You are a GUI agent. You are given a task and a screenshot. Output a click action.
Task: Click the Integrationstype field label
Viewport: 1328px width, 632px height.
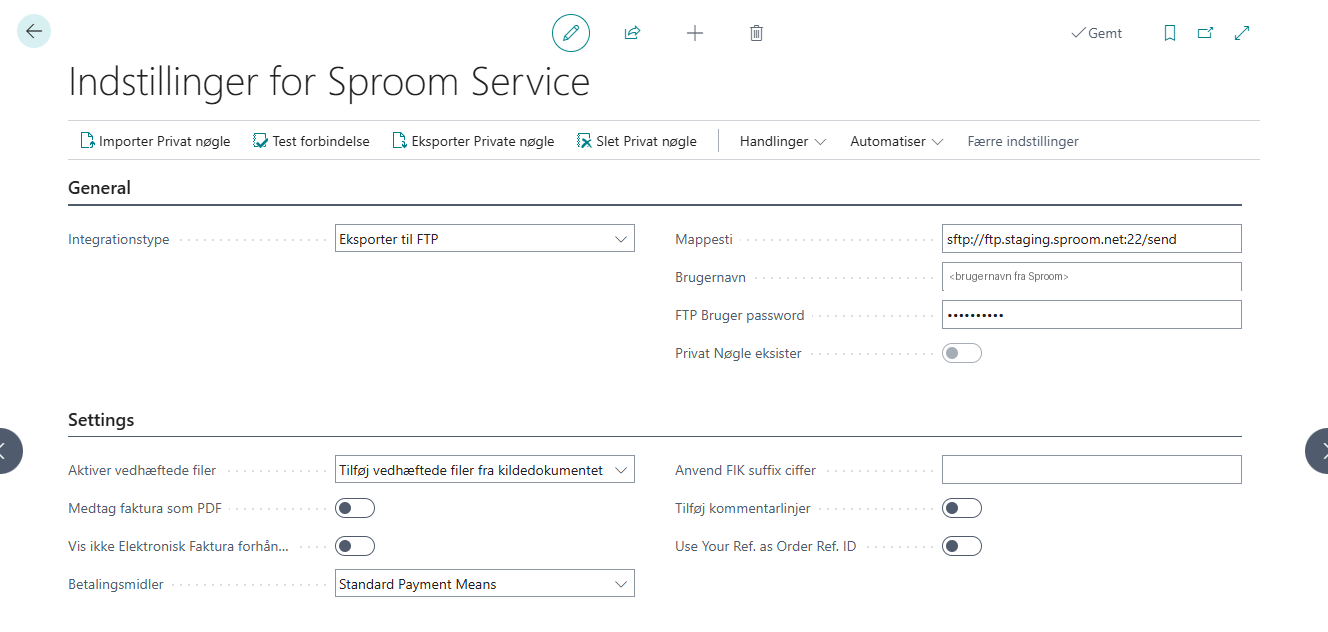click(x=119, y=239)
